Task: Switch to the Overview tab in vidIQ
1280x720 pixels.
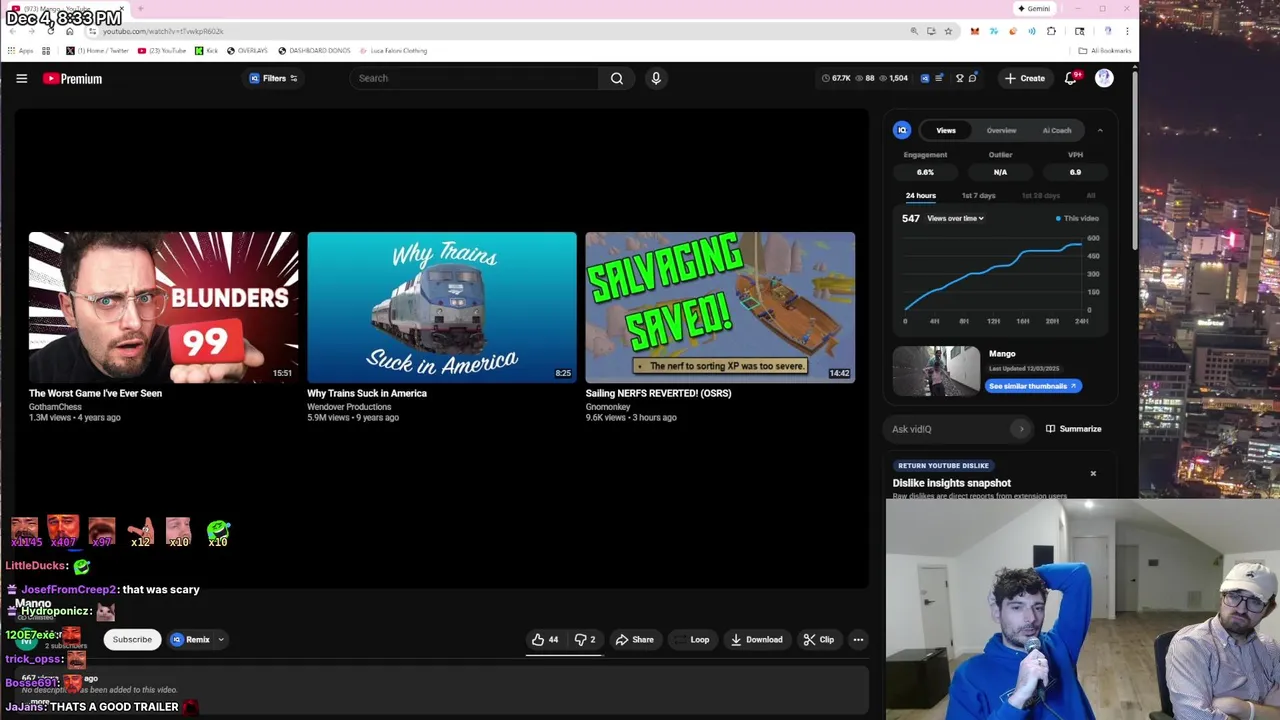Action: (x=1001, y=130)
